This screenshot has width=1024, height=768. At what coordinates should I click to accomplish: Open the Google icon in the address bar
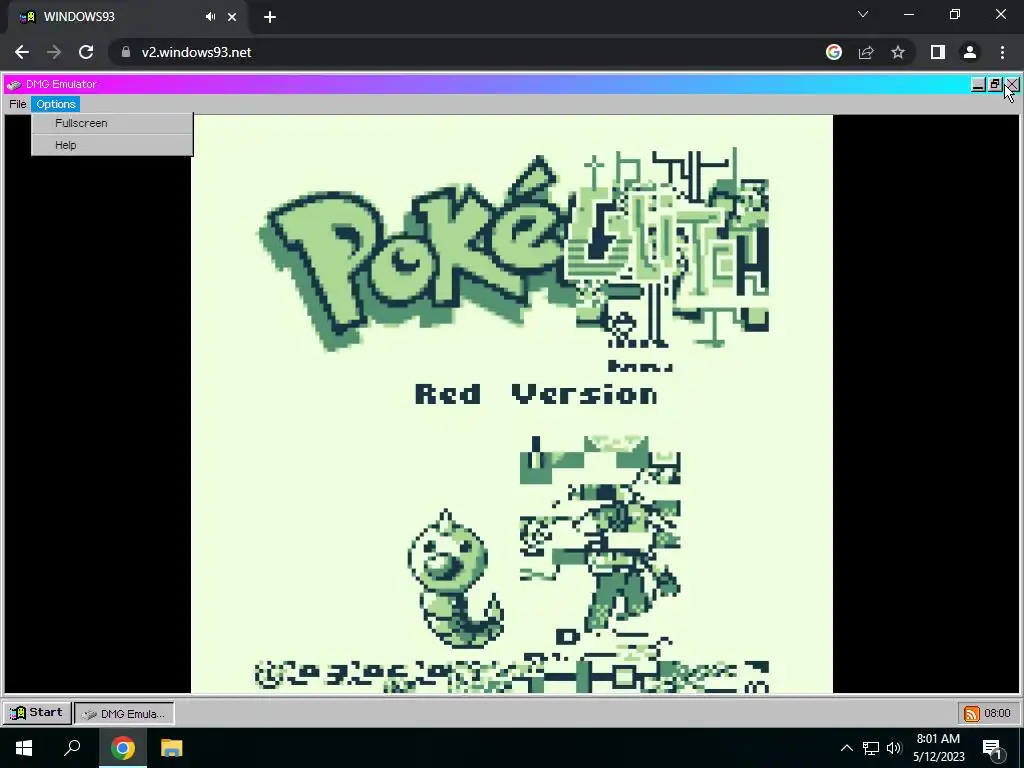pyautogui.click(x=833, y=52)
